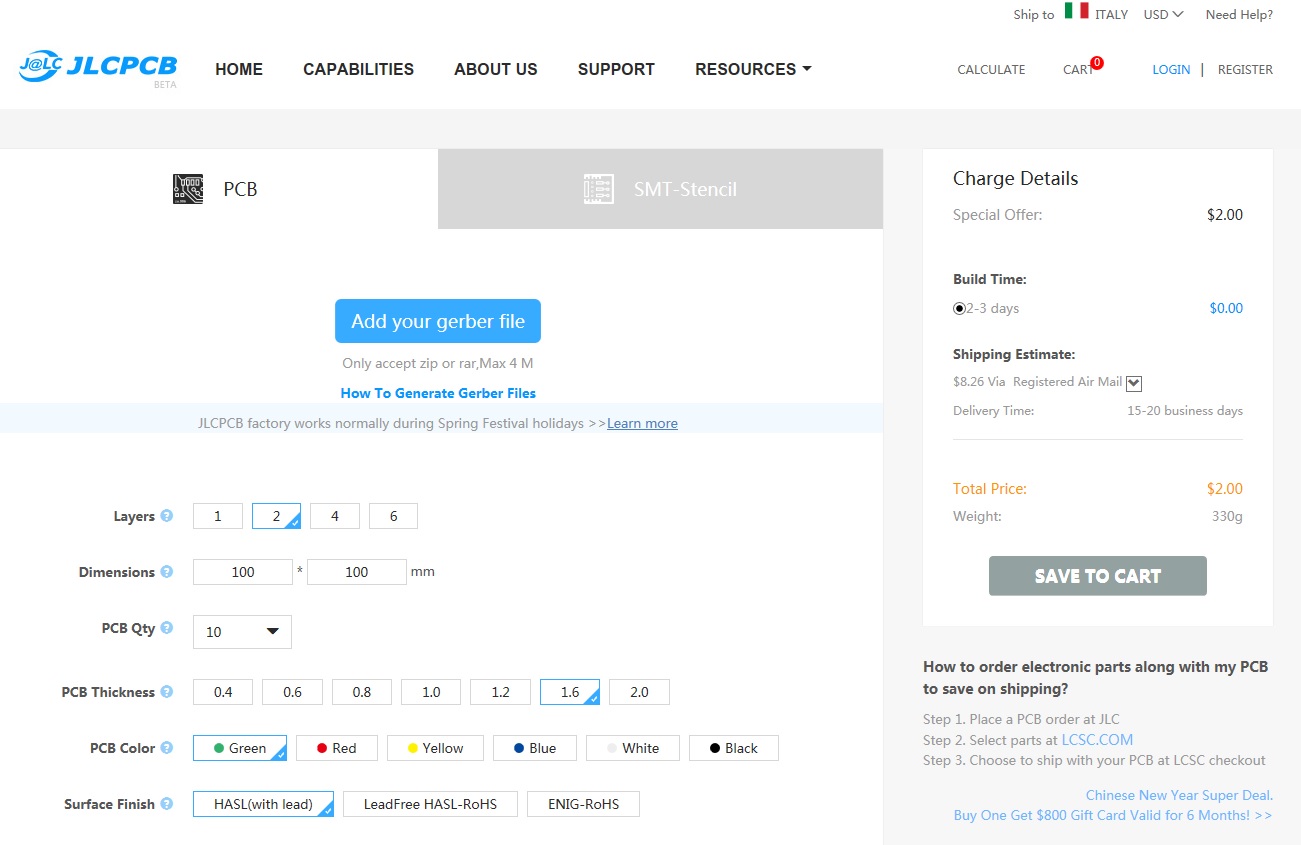Screen dimensions: 1301x845
Task: Choose 1.0 PCB thickness
Action: [431, 692]
